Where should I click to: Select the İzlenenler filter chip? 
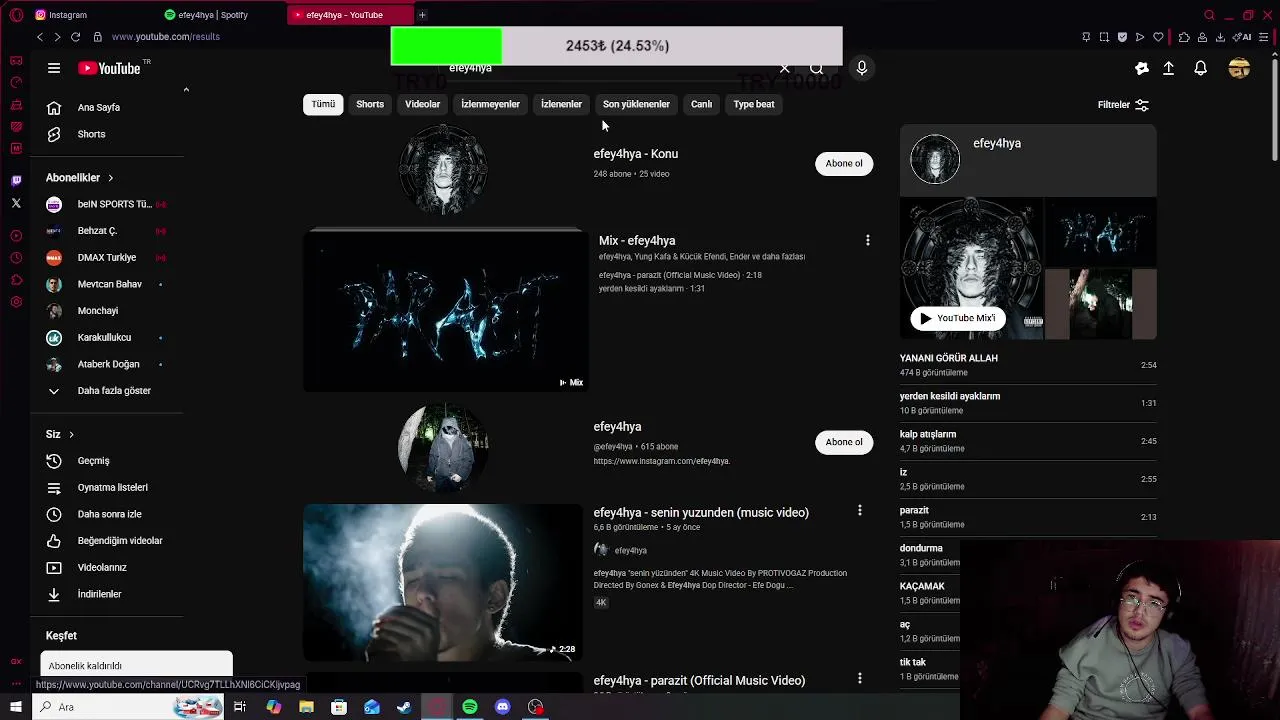point(561,104)
